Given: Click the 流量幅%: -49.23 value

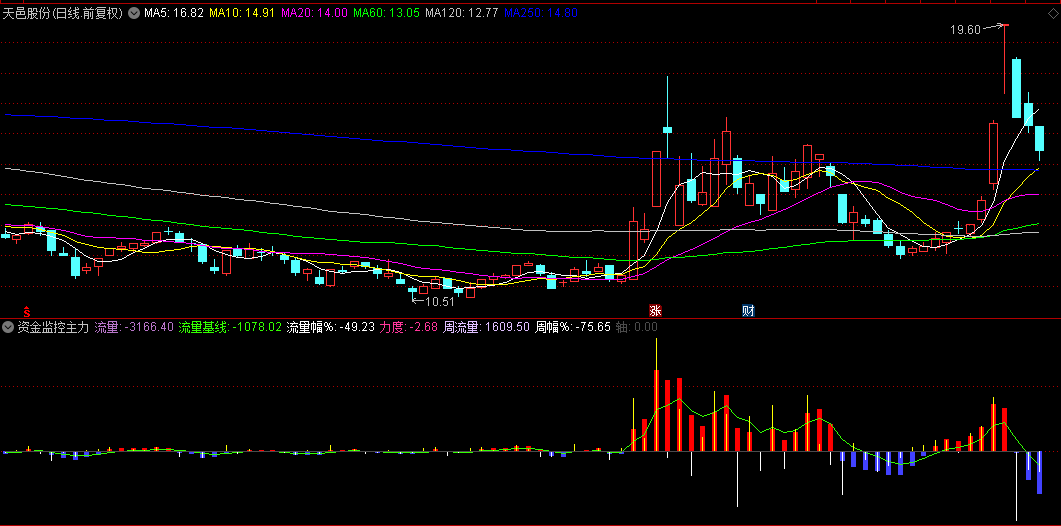Looking at the screenshot, I should 330,328.
